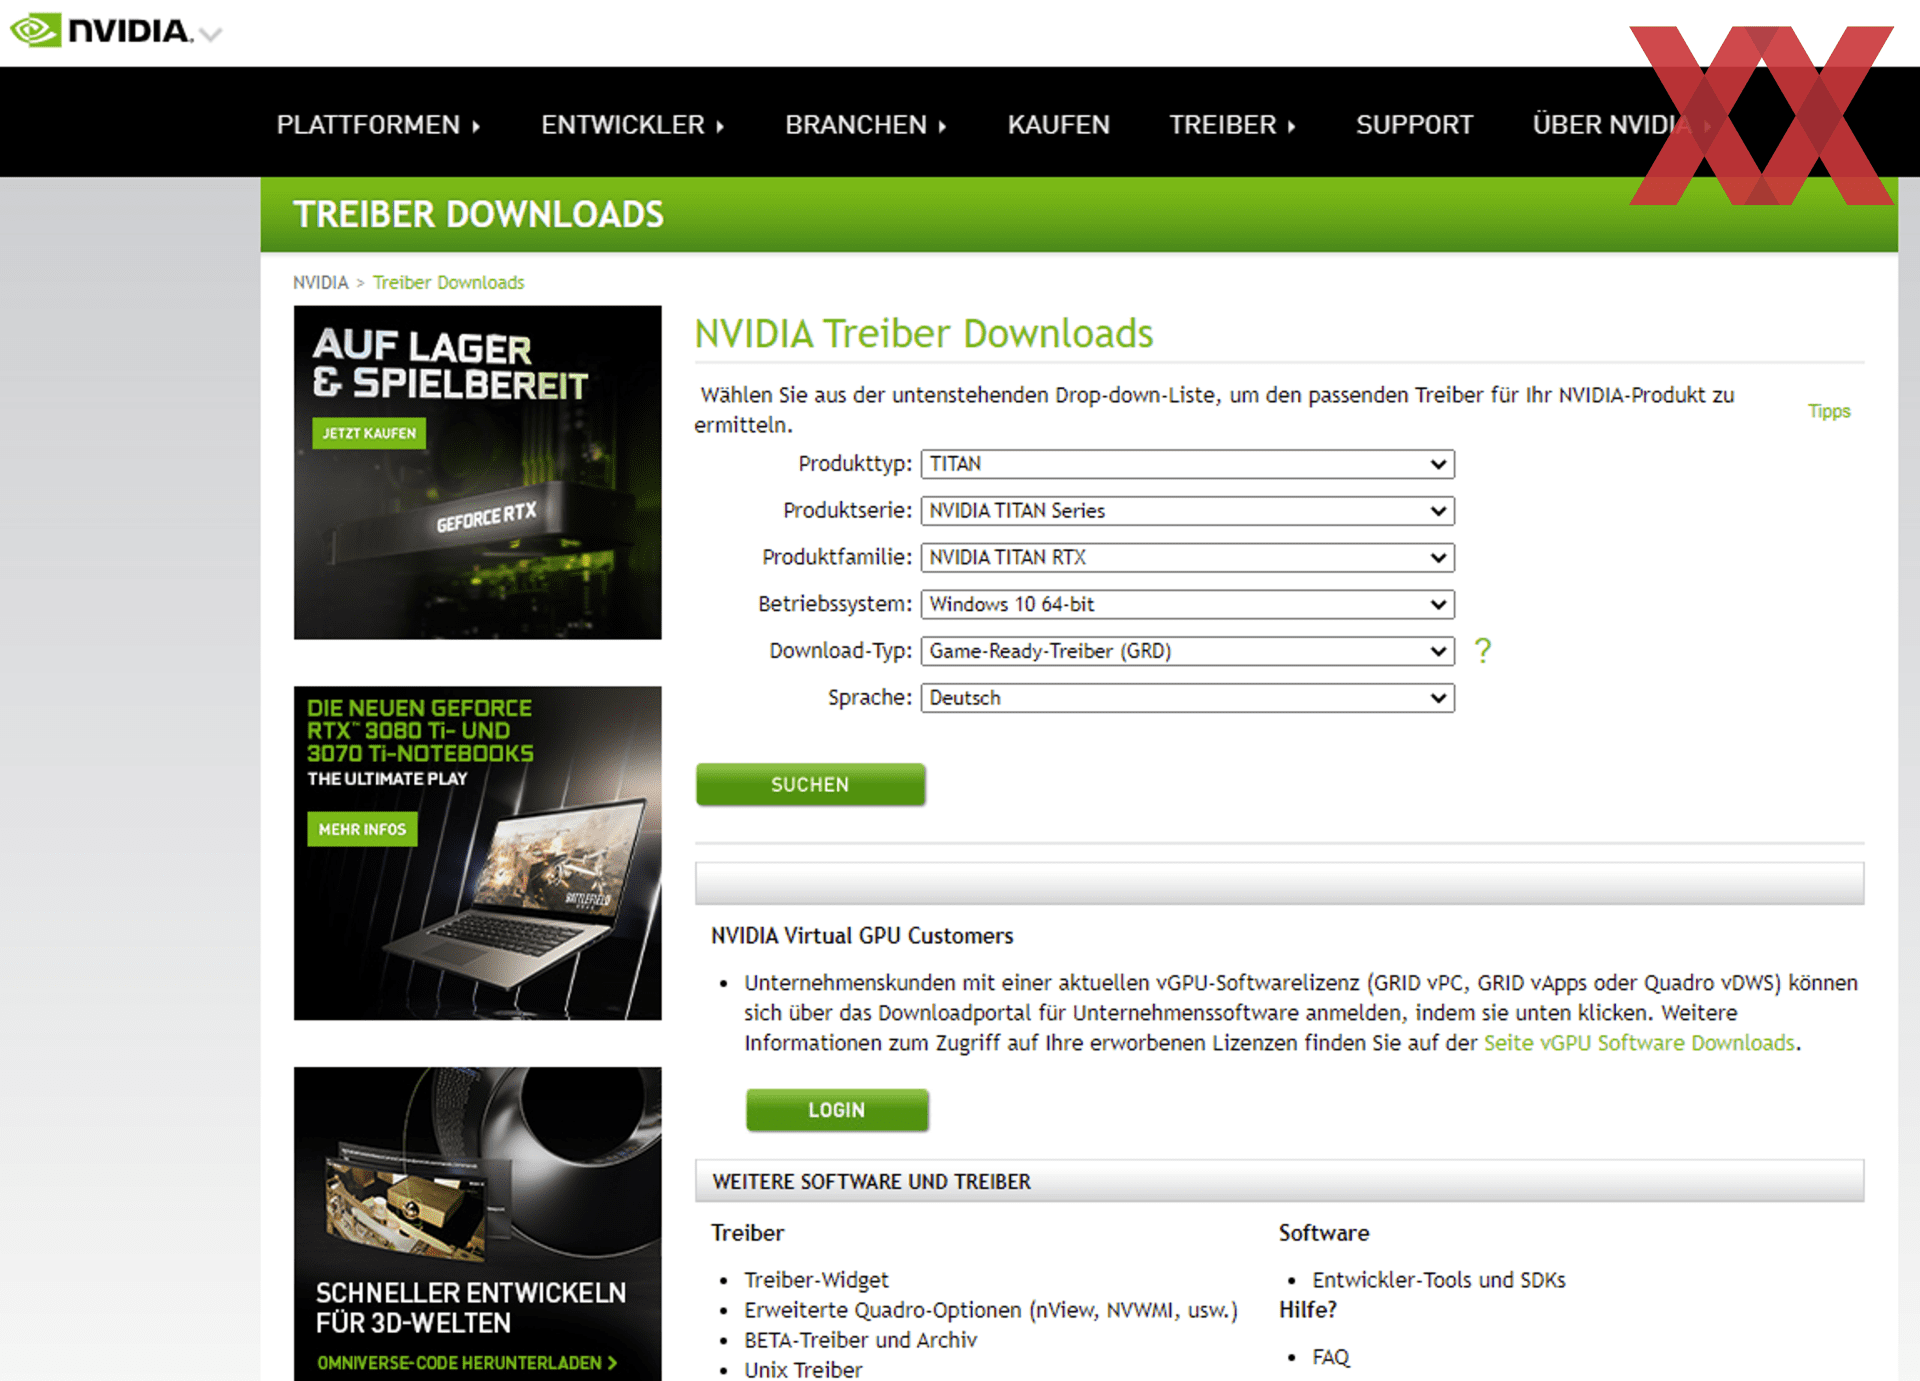Open the PLATTFORMEN menu
Image resolution: width=1920 pixels, height=1381 pixels.
point(379,125)
